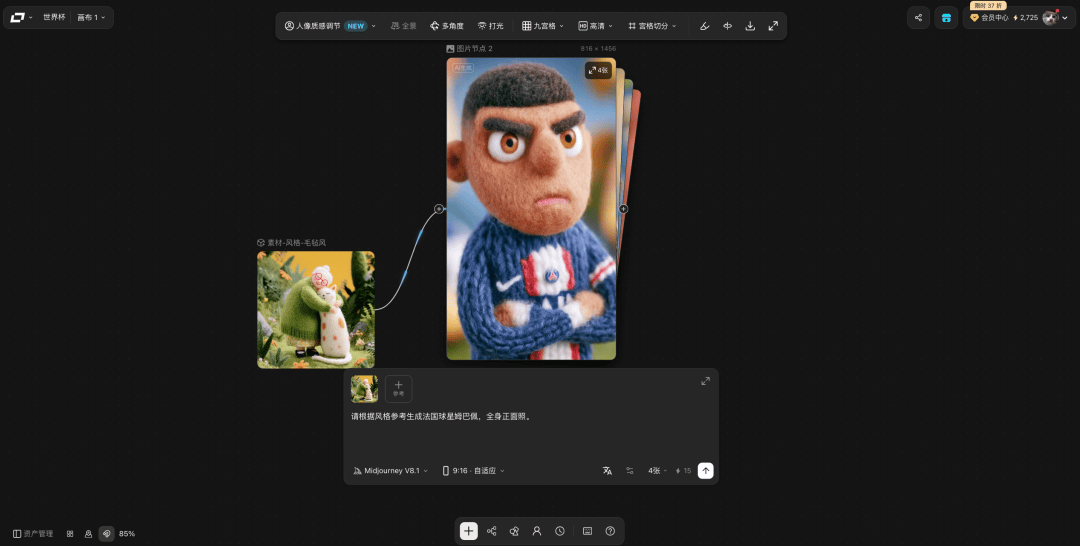This screenshot has width=1080, height=546.
Task: Open history with the clock icon
Action: coord(560,531)
